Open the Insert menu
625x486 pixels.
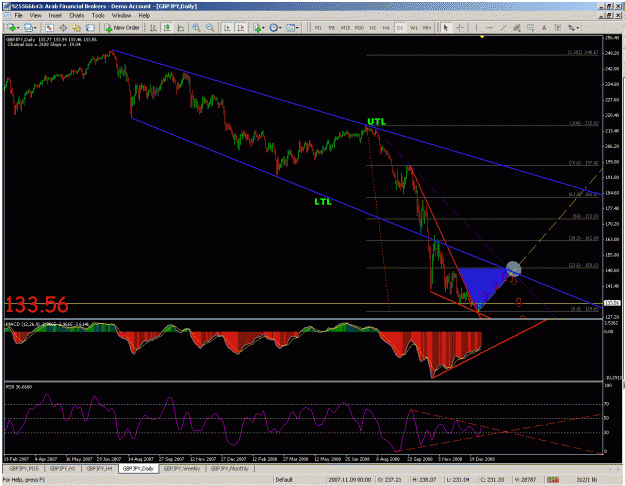click(55, 16)
